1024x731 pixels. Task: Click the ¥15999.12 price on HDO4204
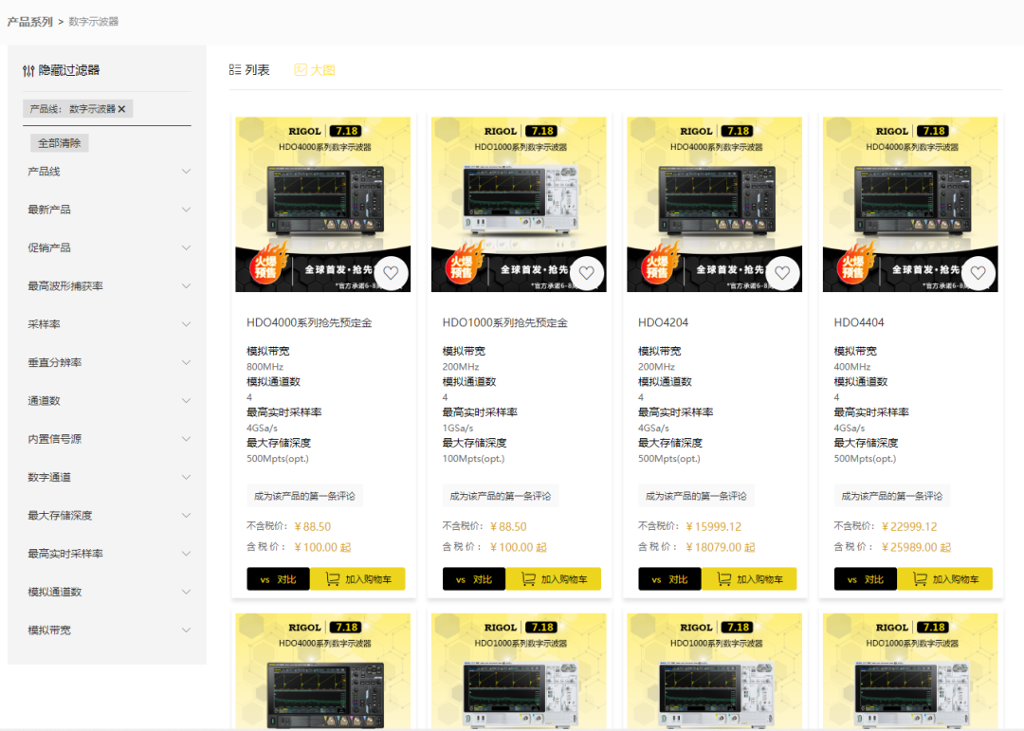[x=714, y=527]
